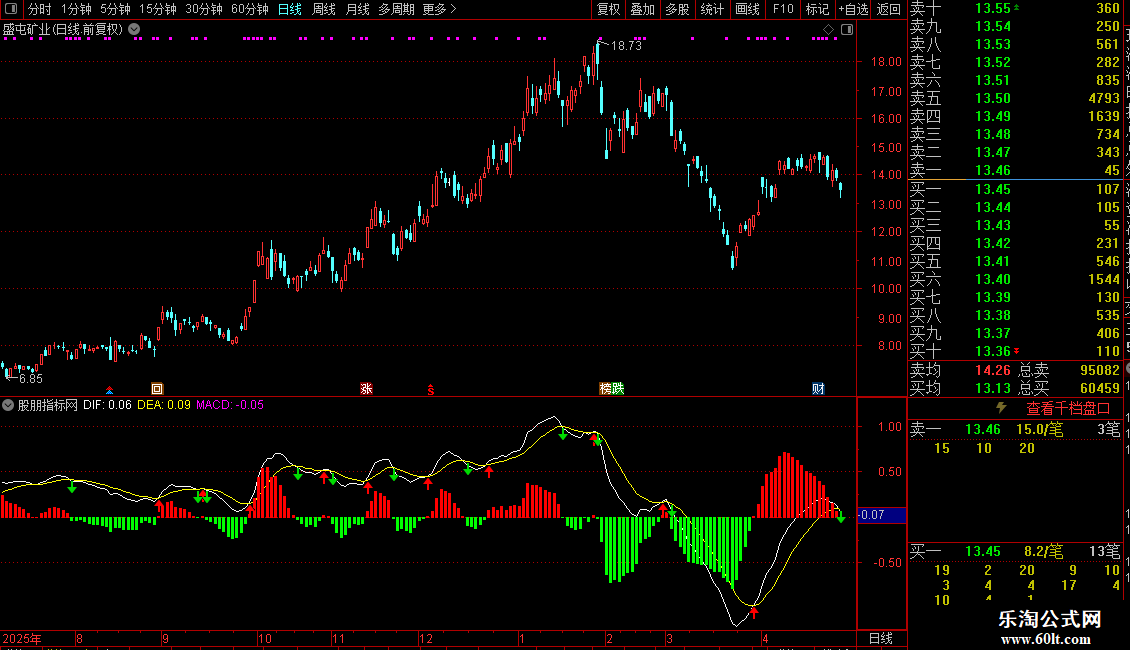The image size is (1130, 650).
Task: Open the blue double-arrow event marker under the chart
Action: [110, 390]
